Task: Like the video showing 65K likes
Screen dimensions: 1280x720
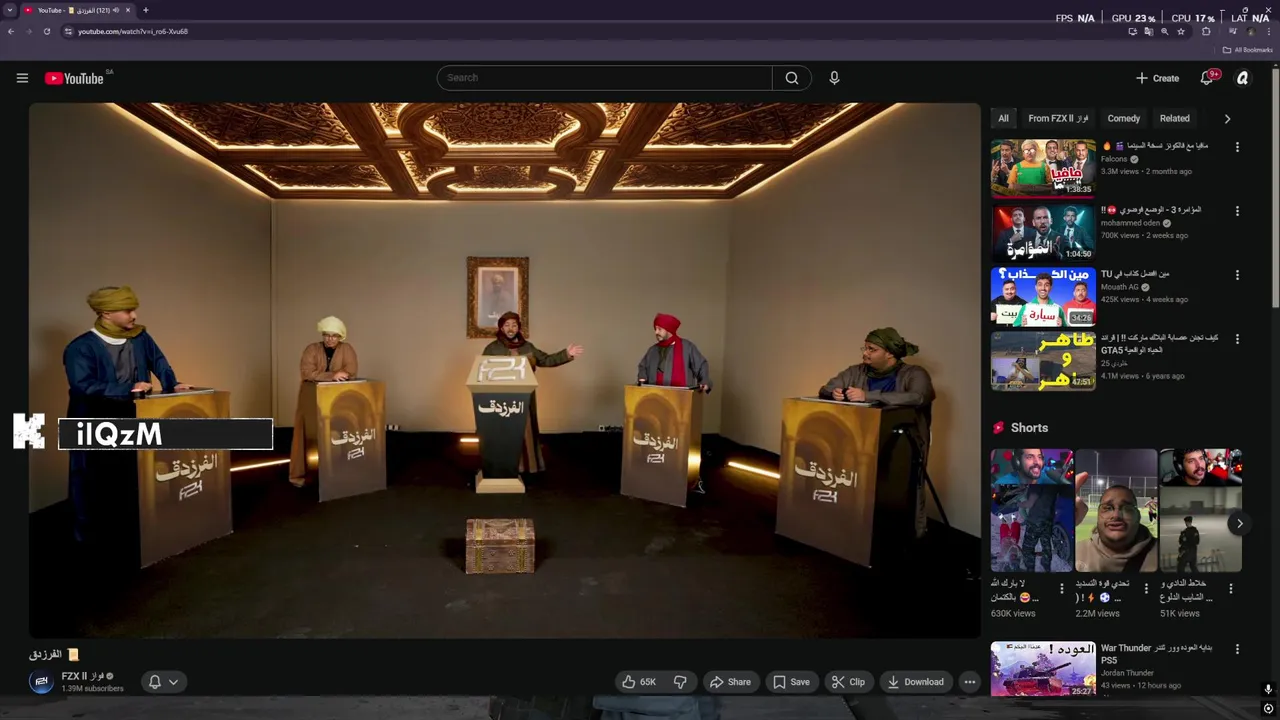Action: point(638,682)
